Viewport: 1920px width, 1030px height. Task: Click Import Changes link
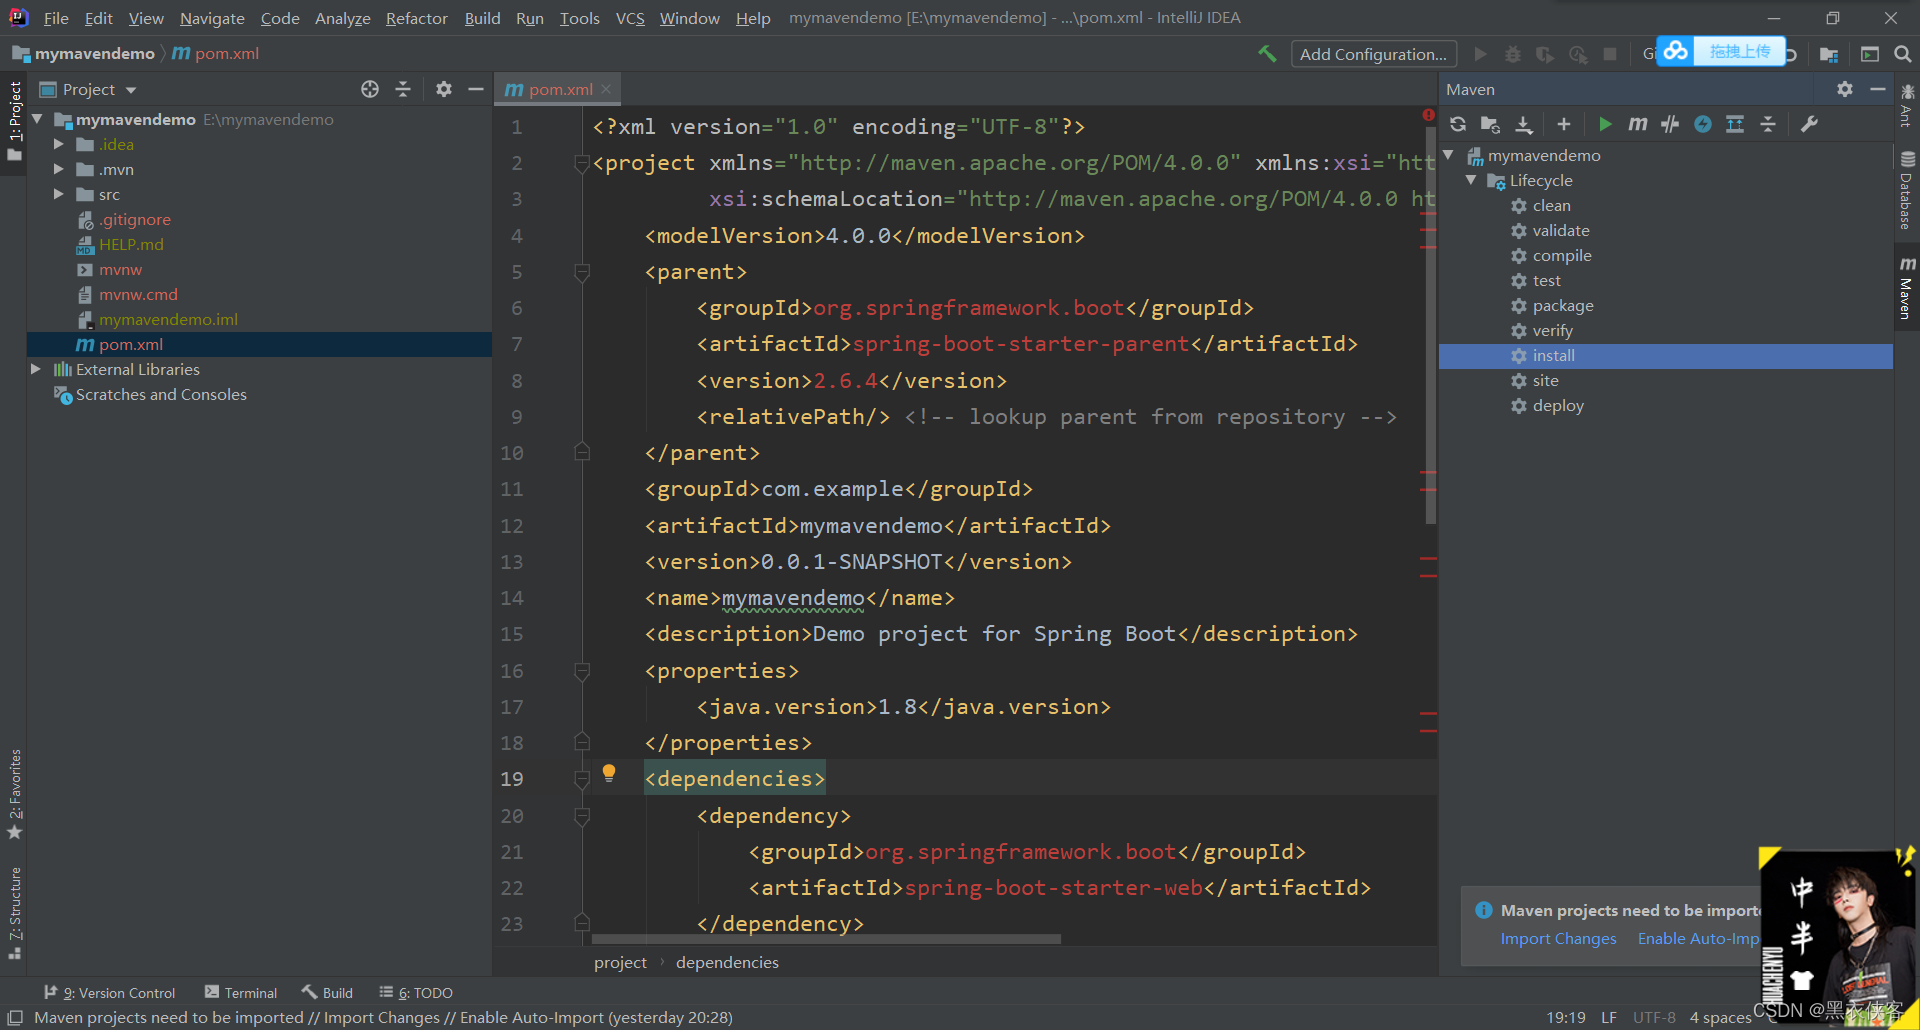coord(1558,938)
